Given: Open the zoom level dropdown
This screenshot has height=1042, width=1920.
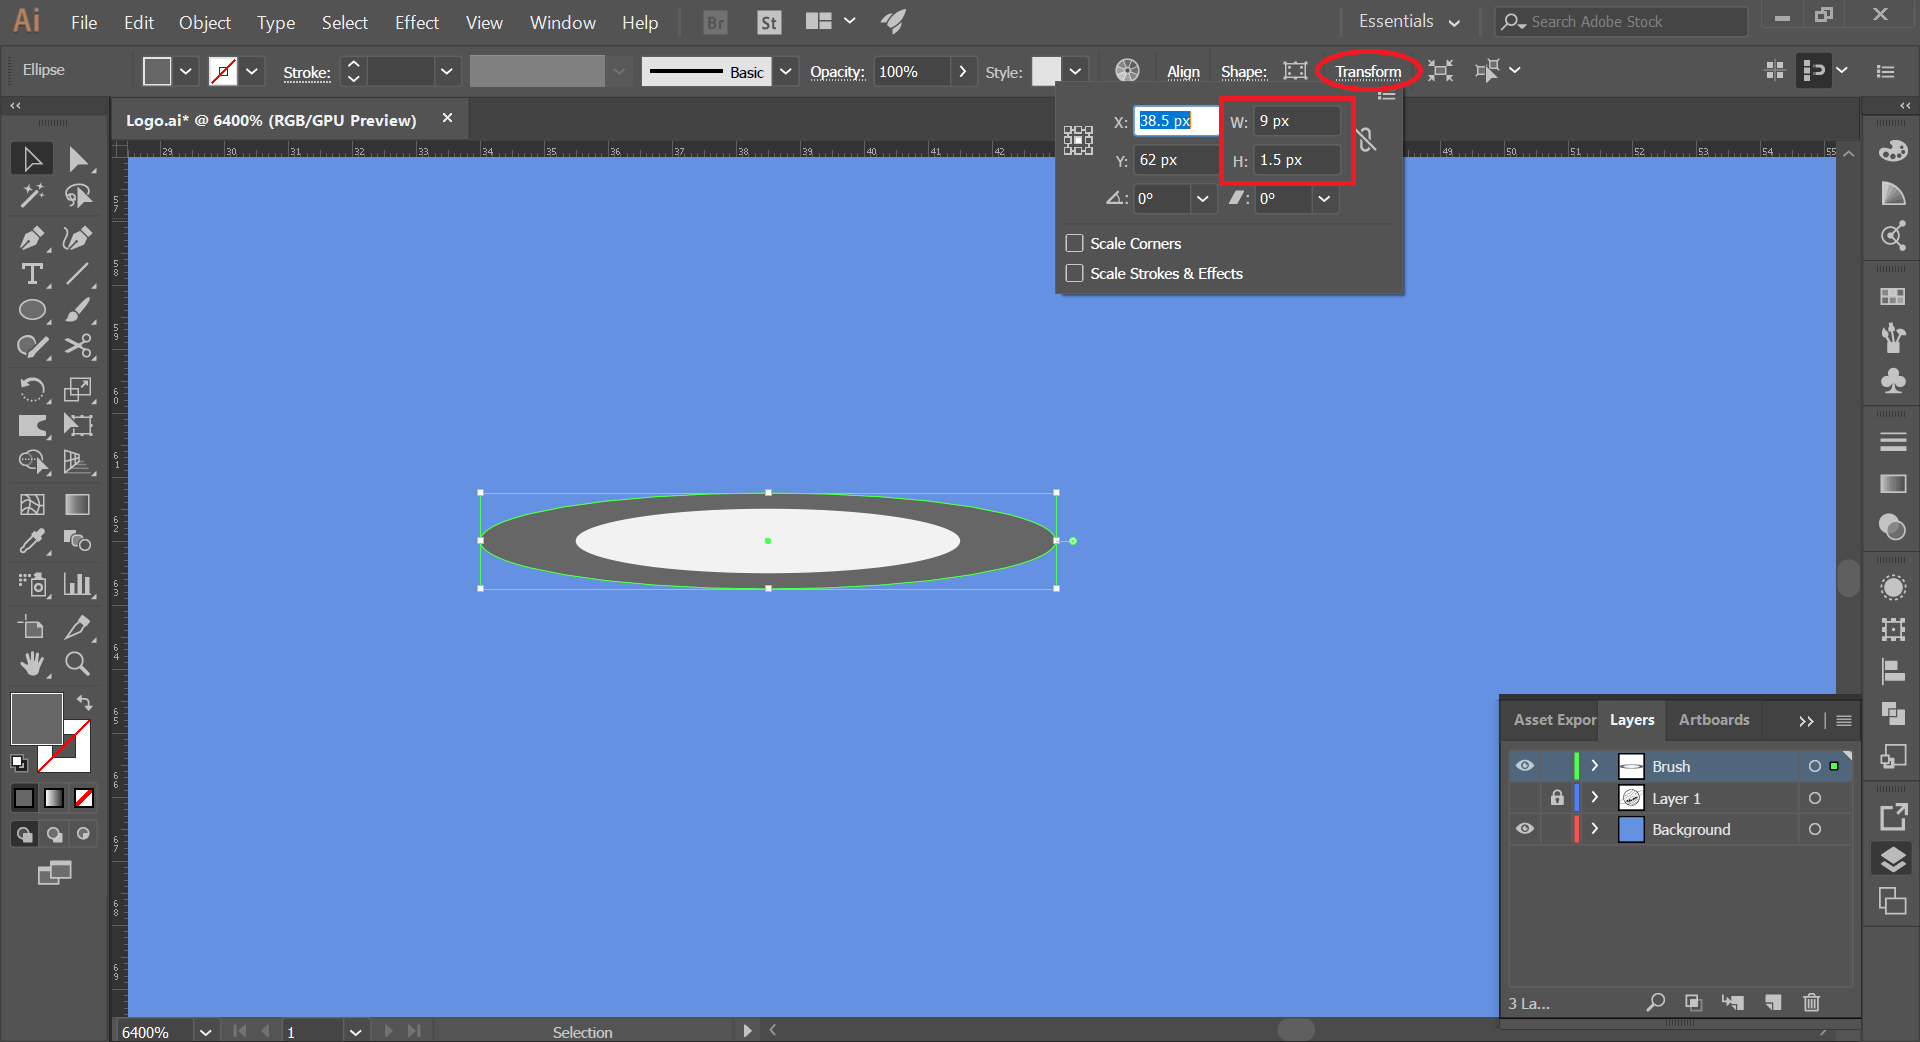Looking at the screenshot, I should pos(206,1032).
